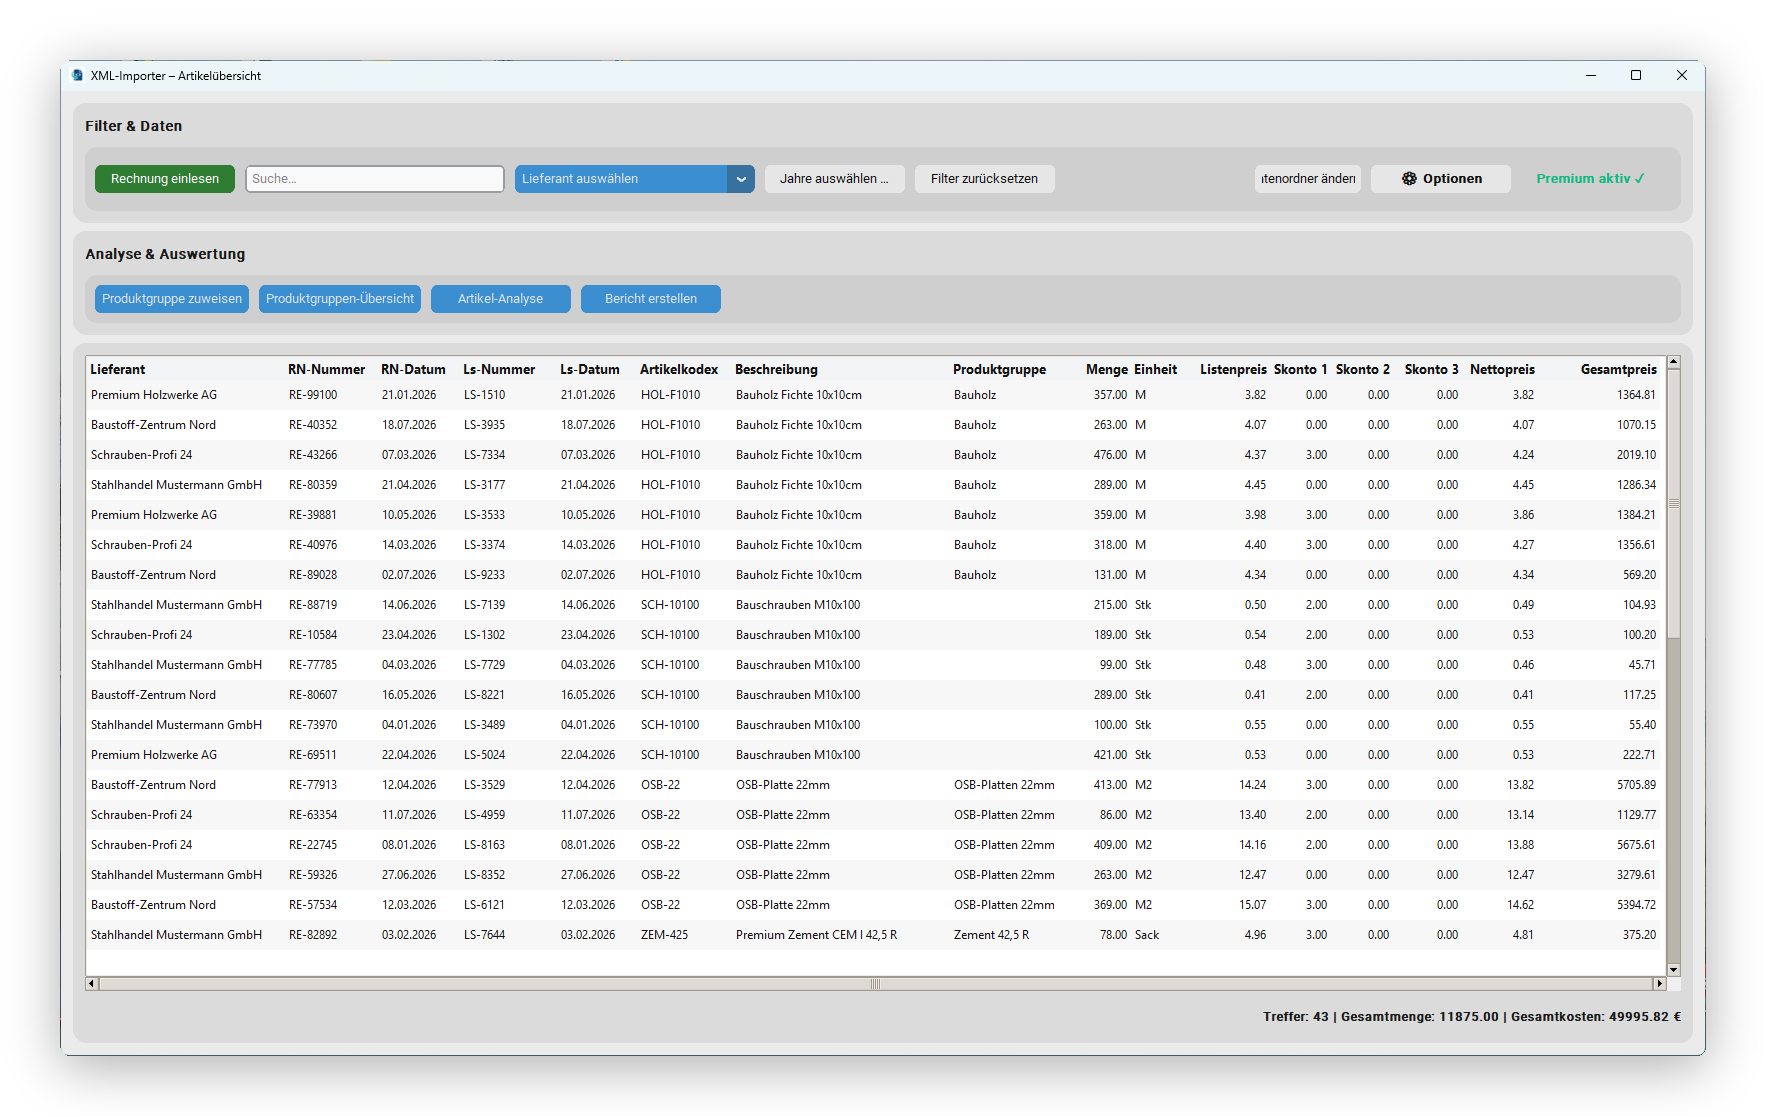The height and width of the screenshot is (1116, 1766).
Task: Click date 16.05.2026 in RN-Datum column
Action: coord(409,695)
